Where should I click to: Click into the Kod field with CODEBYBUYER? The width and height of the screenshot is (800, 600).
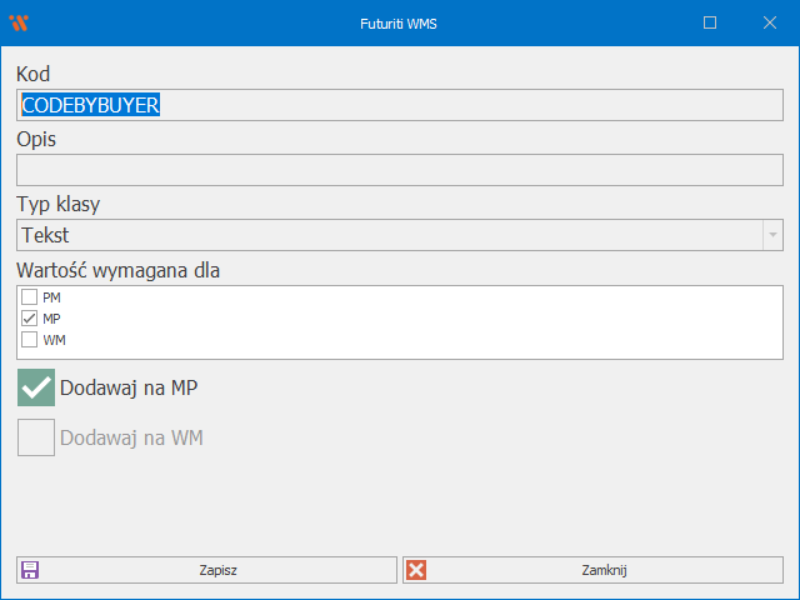(400, 105)
